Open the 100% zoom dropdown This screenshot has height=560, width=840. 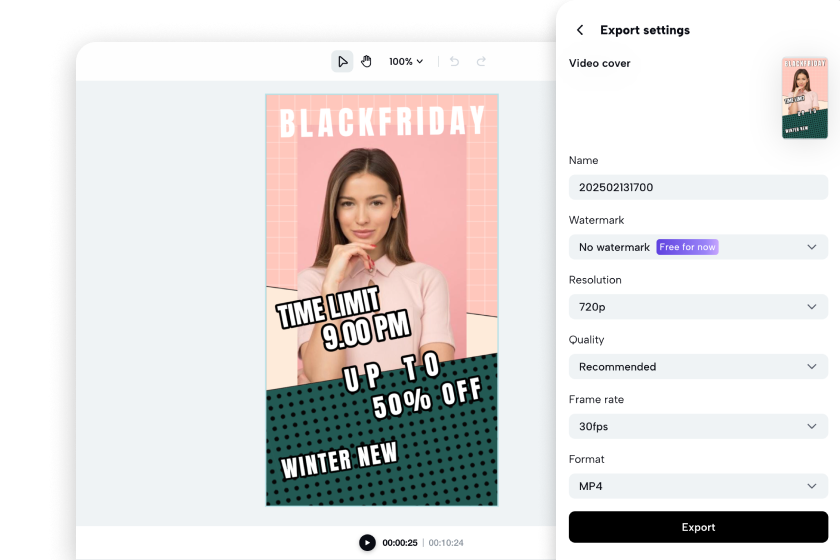[406, 62]
